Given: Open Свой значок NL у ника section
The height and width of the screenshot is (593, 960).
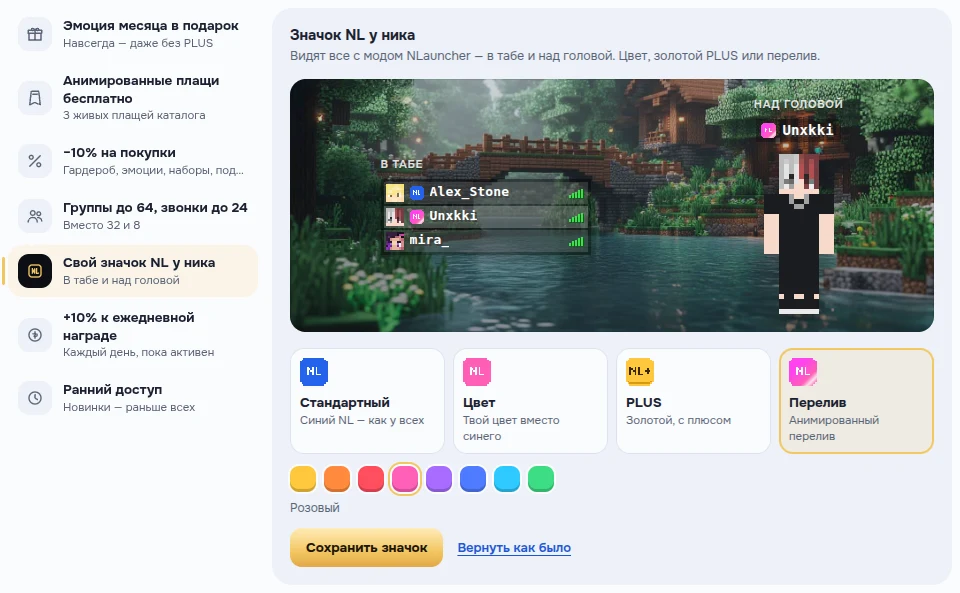Looking at the screenshot, I should [133, 271].
